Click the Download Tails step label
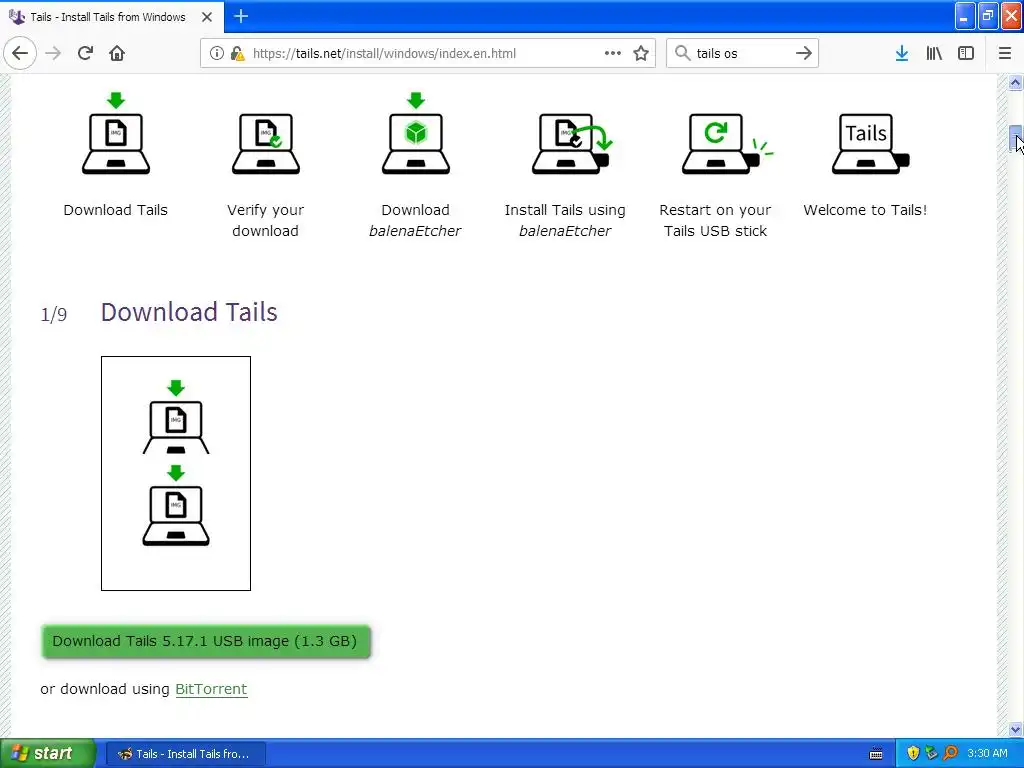Viewport: 1024px width, 768px height. coord(116,210)
